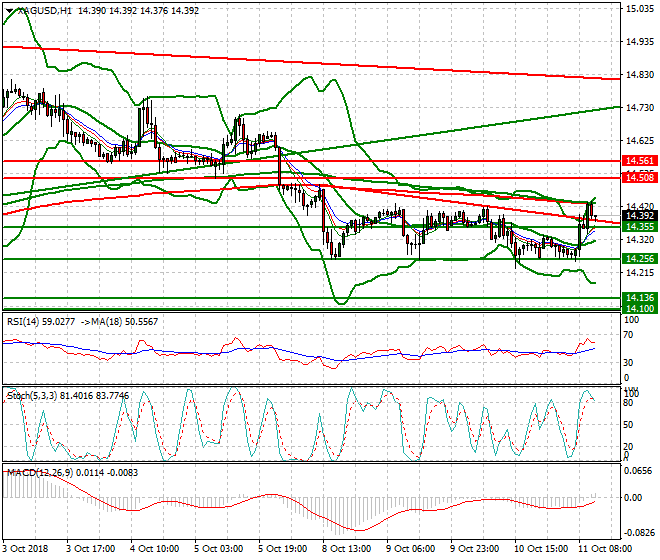Screen dimensions: 660x560
Task: Click the 14.100 green level label
Action: 640,308
